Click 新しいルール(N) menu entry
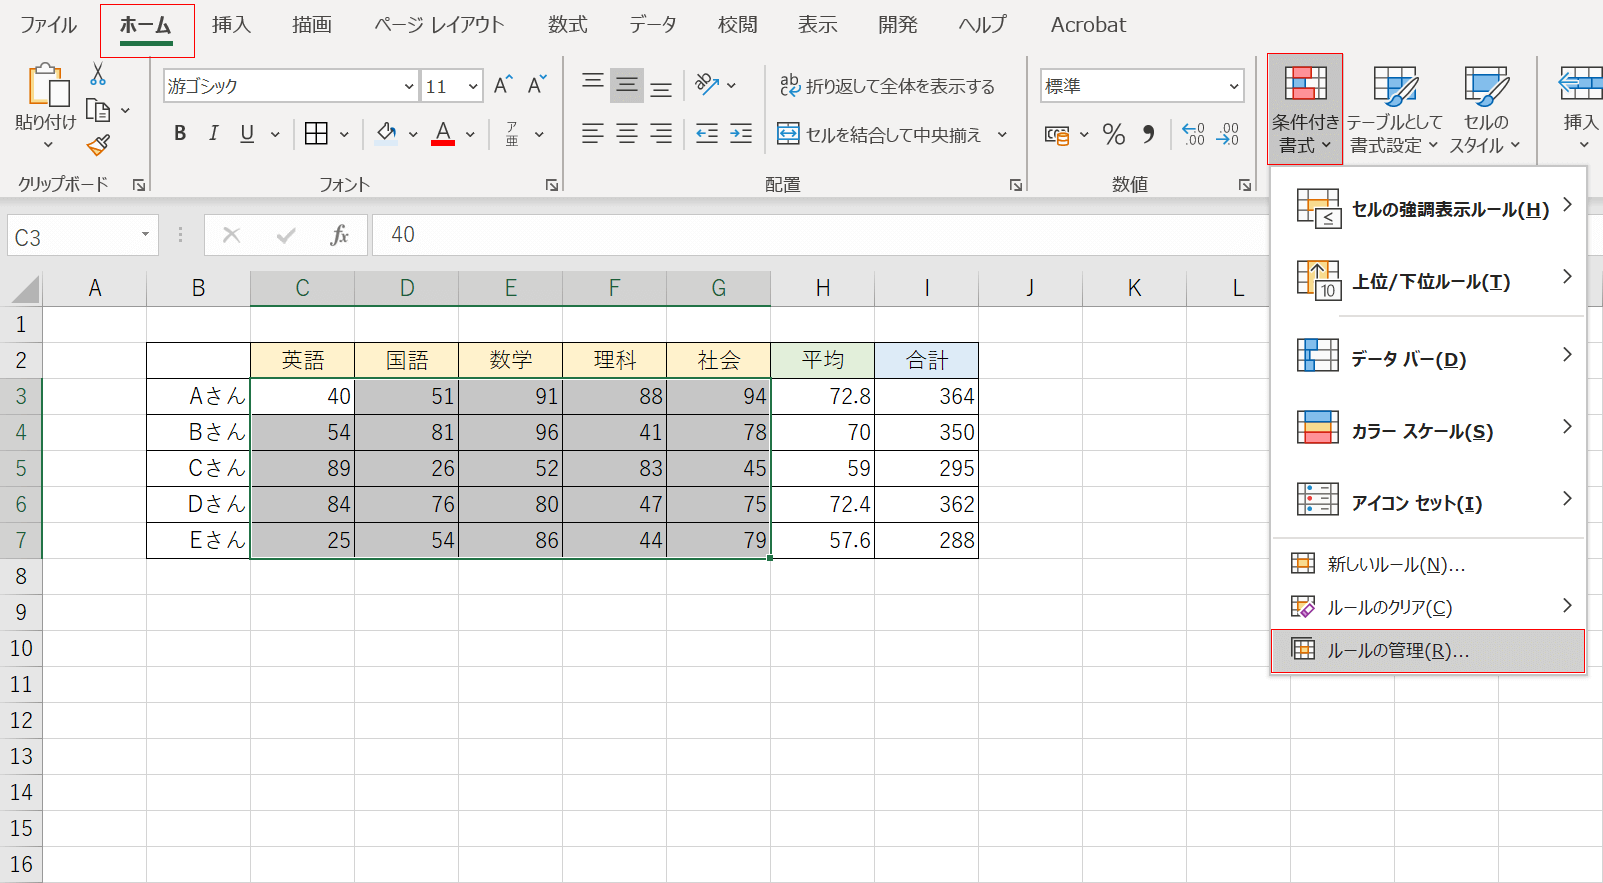The height and width of the screenshot is (883, 1603). [1396, 565]
